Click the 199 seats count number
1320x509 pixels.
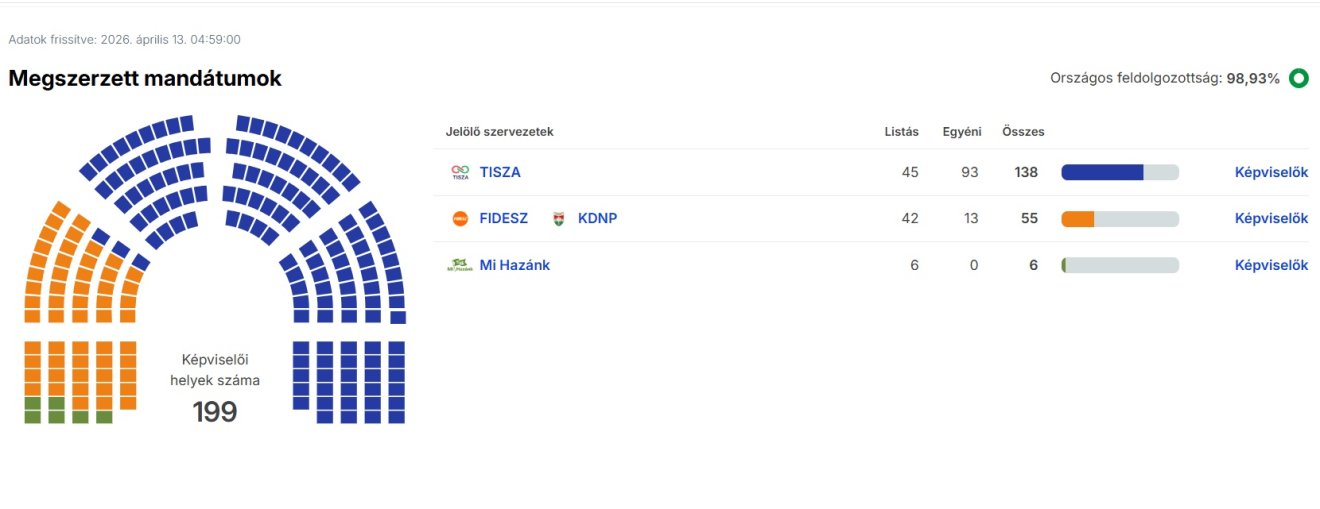[215, 411]
